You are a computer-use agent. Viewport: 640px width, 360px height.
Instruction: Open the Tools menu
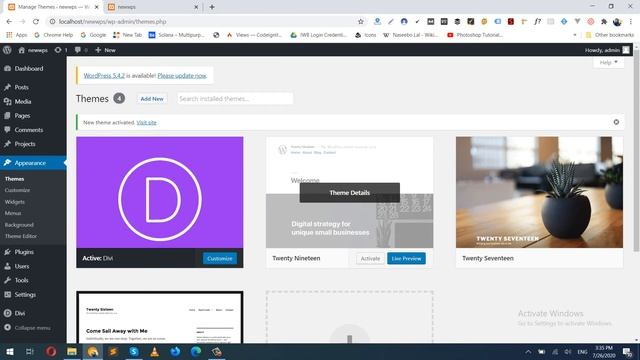[x=21, y=280]
